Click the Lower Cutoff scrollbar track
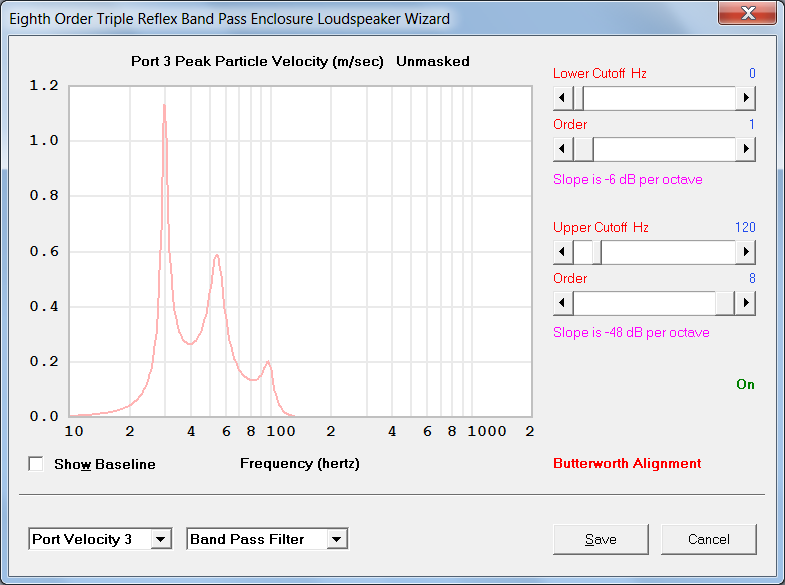 point(659,98)
